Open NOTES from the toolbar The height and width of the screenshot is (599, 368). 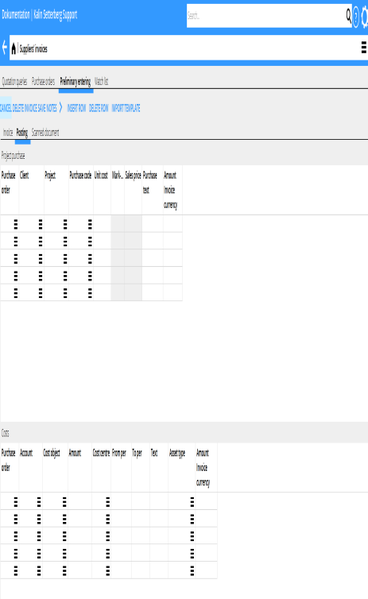[x=52, y=108]
